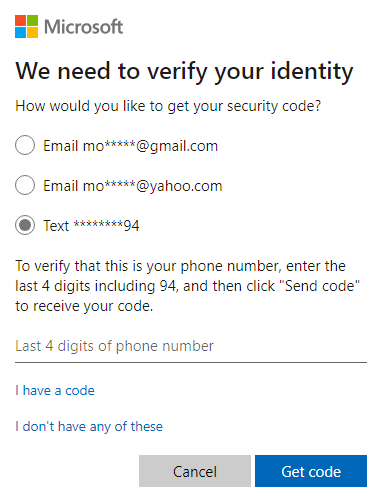Click the 'We need to verify your identity' heading
381x497 pixels.
point(184,71)
